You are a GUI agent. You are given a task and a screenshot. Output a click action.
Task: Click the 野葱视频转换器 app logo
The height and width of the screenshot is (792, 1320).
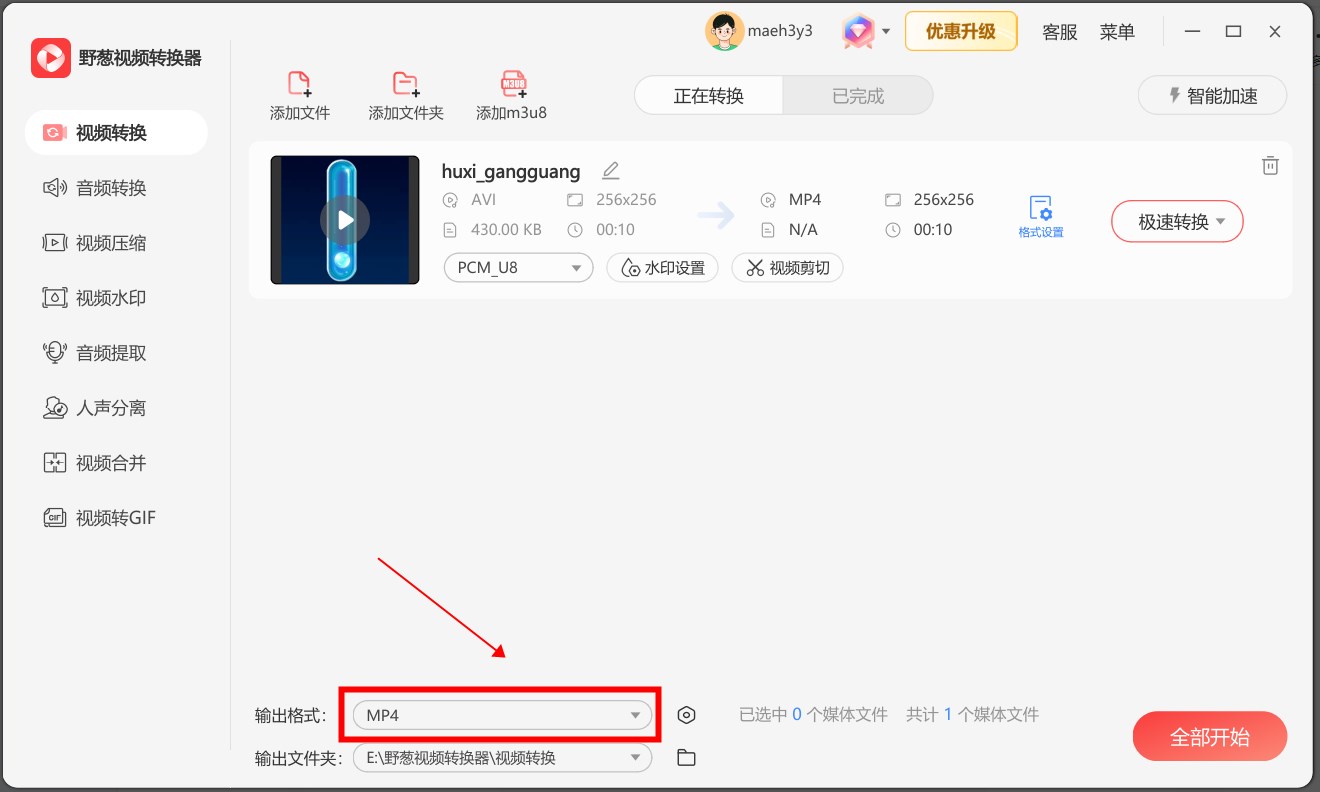[x=51, y=58]
